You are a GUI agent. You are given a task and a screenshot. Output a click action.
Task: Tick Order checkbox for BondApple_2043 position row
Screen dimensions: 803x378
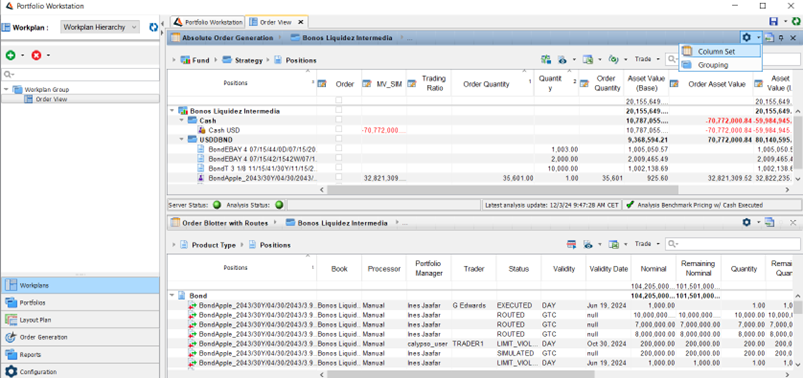point(339,177)
